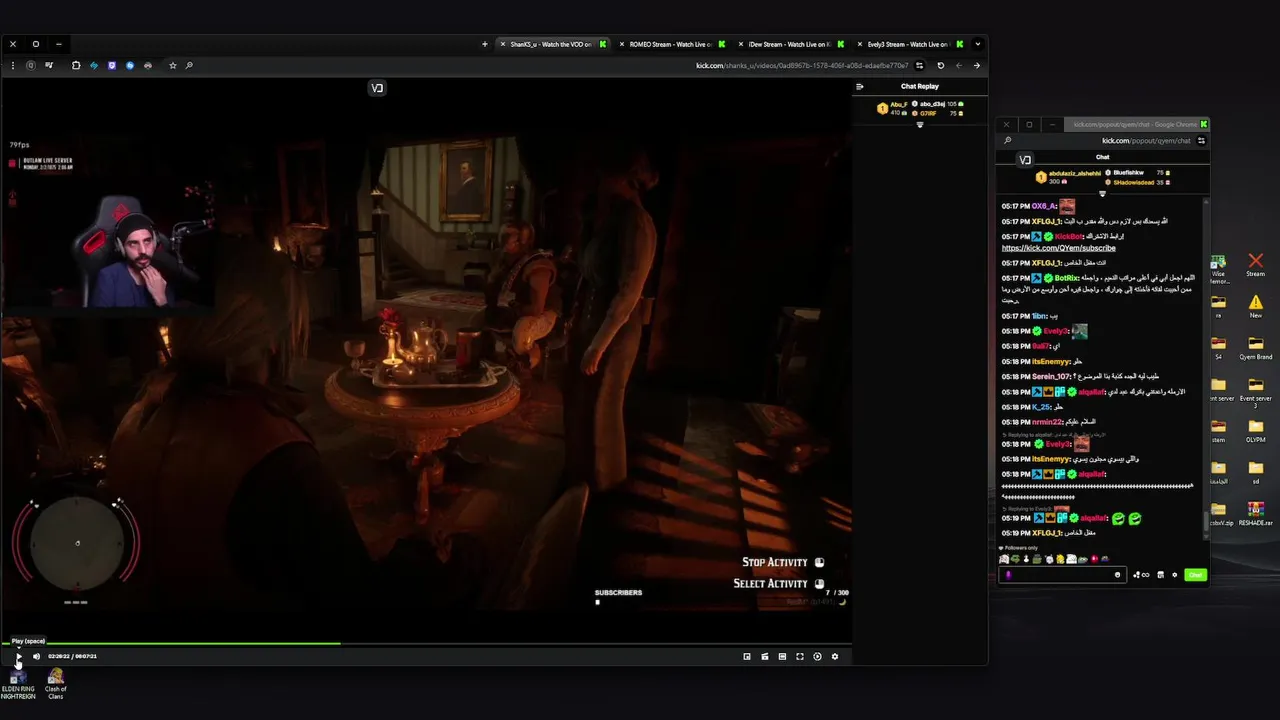Click the popout chat site settings icon

(x=1201, y=141)
